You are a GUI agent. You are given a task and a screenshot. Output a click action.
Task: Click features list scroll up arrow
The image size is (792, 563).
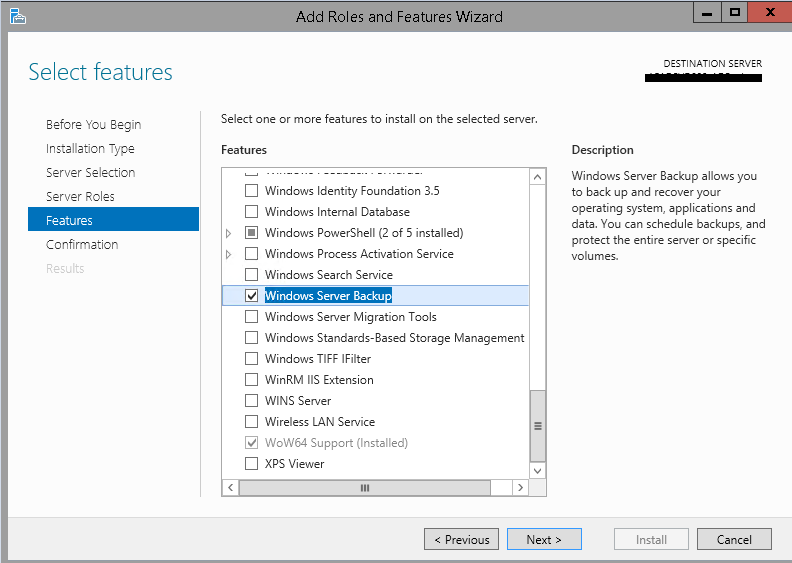[537, 177]
